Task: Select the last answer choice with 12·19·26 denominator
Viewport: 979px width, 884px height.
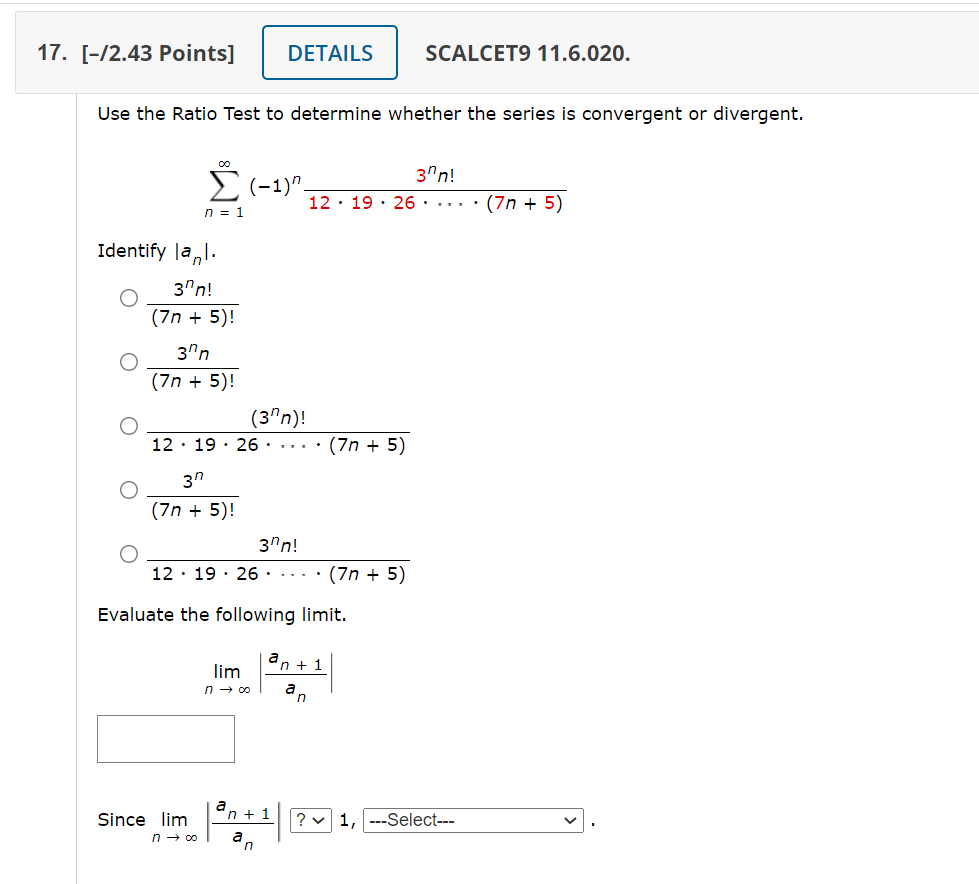Action: [129, 553]
